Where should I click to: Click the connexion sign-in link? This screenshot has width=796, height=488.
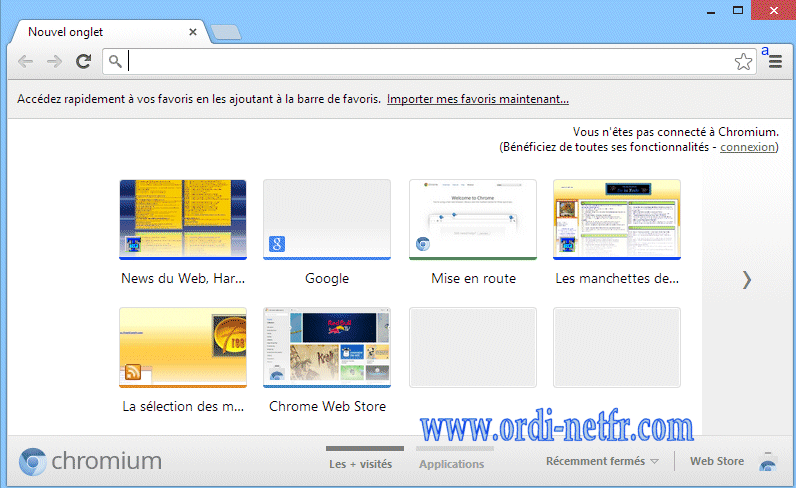point(747,147)
